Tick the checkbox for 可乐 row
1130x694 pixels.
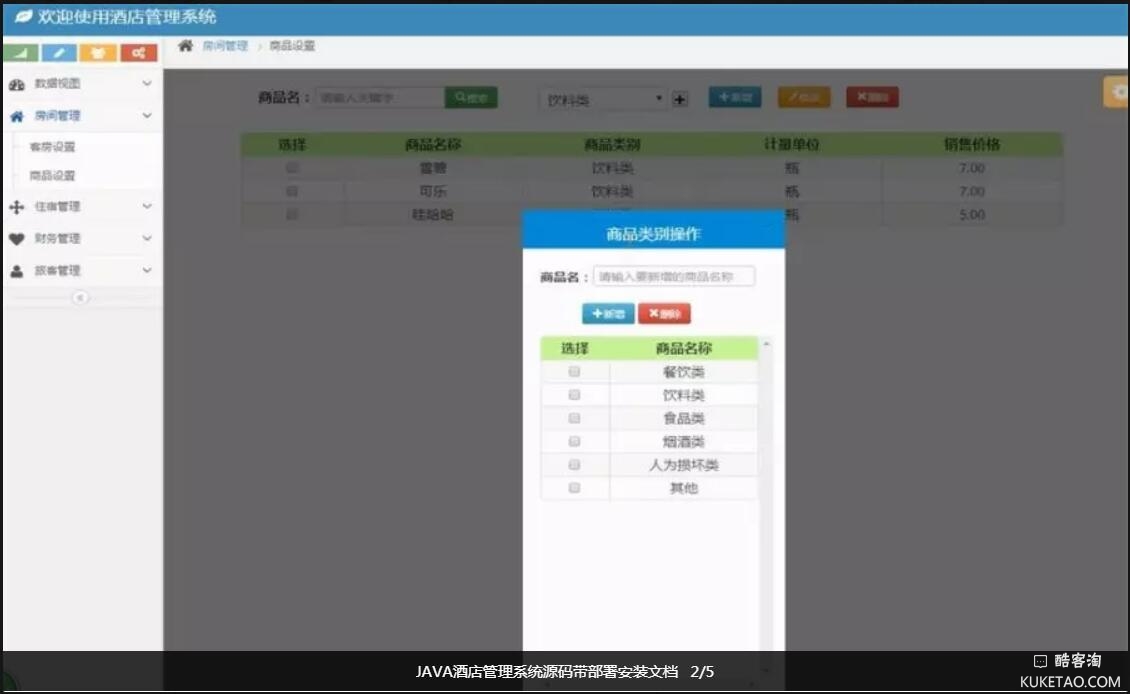(292, 191)
